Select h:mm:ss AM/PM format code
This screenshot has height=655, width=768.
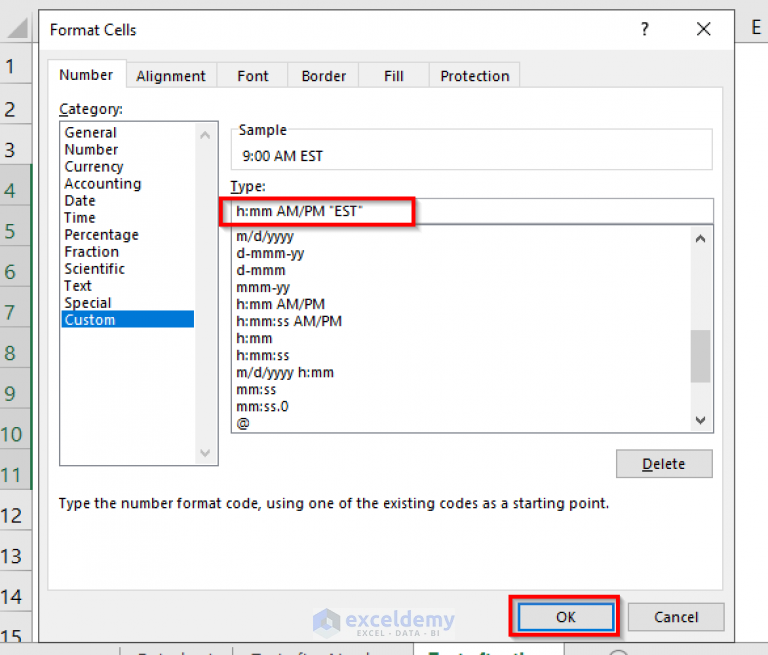tap(462, 321)
